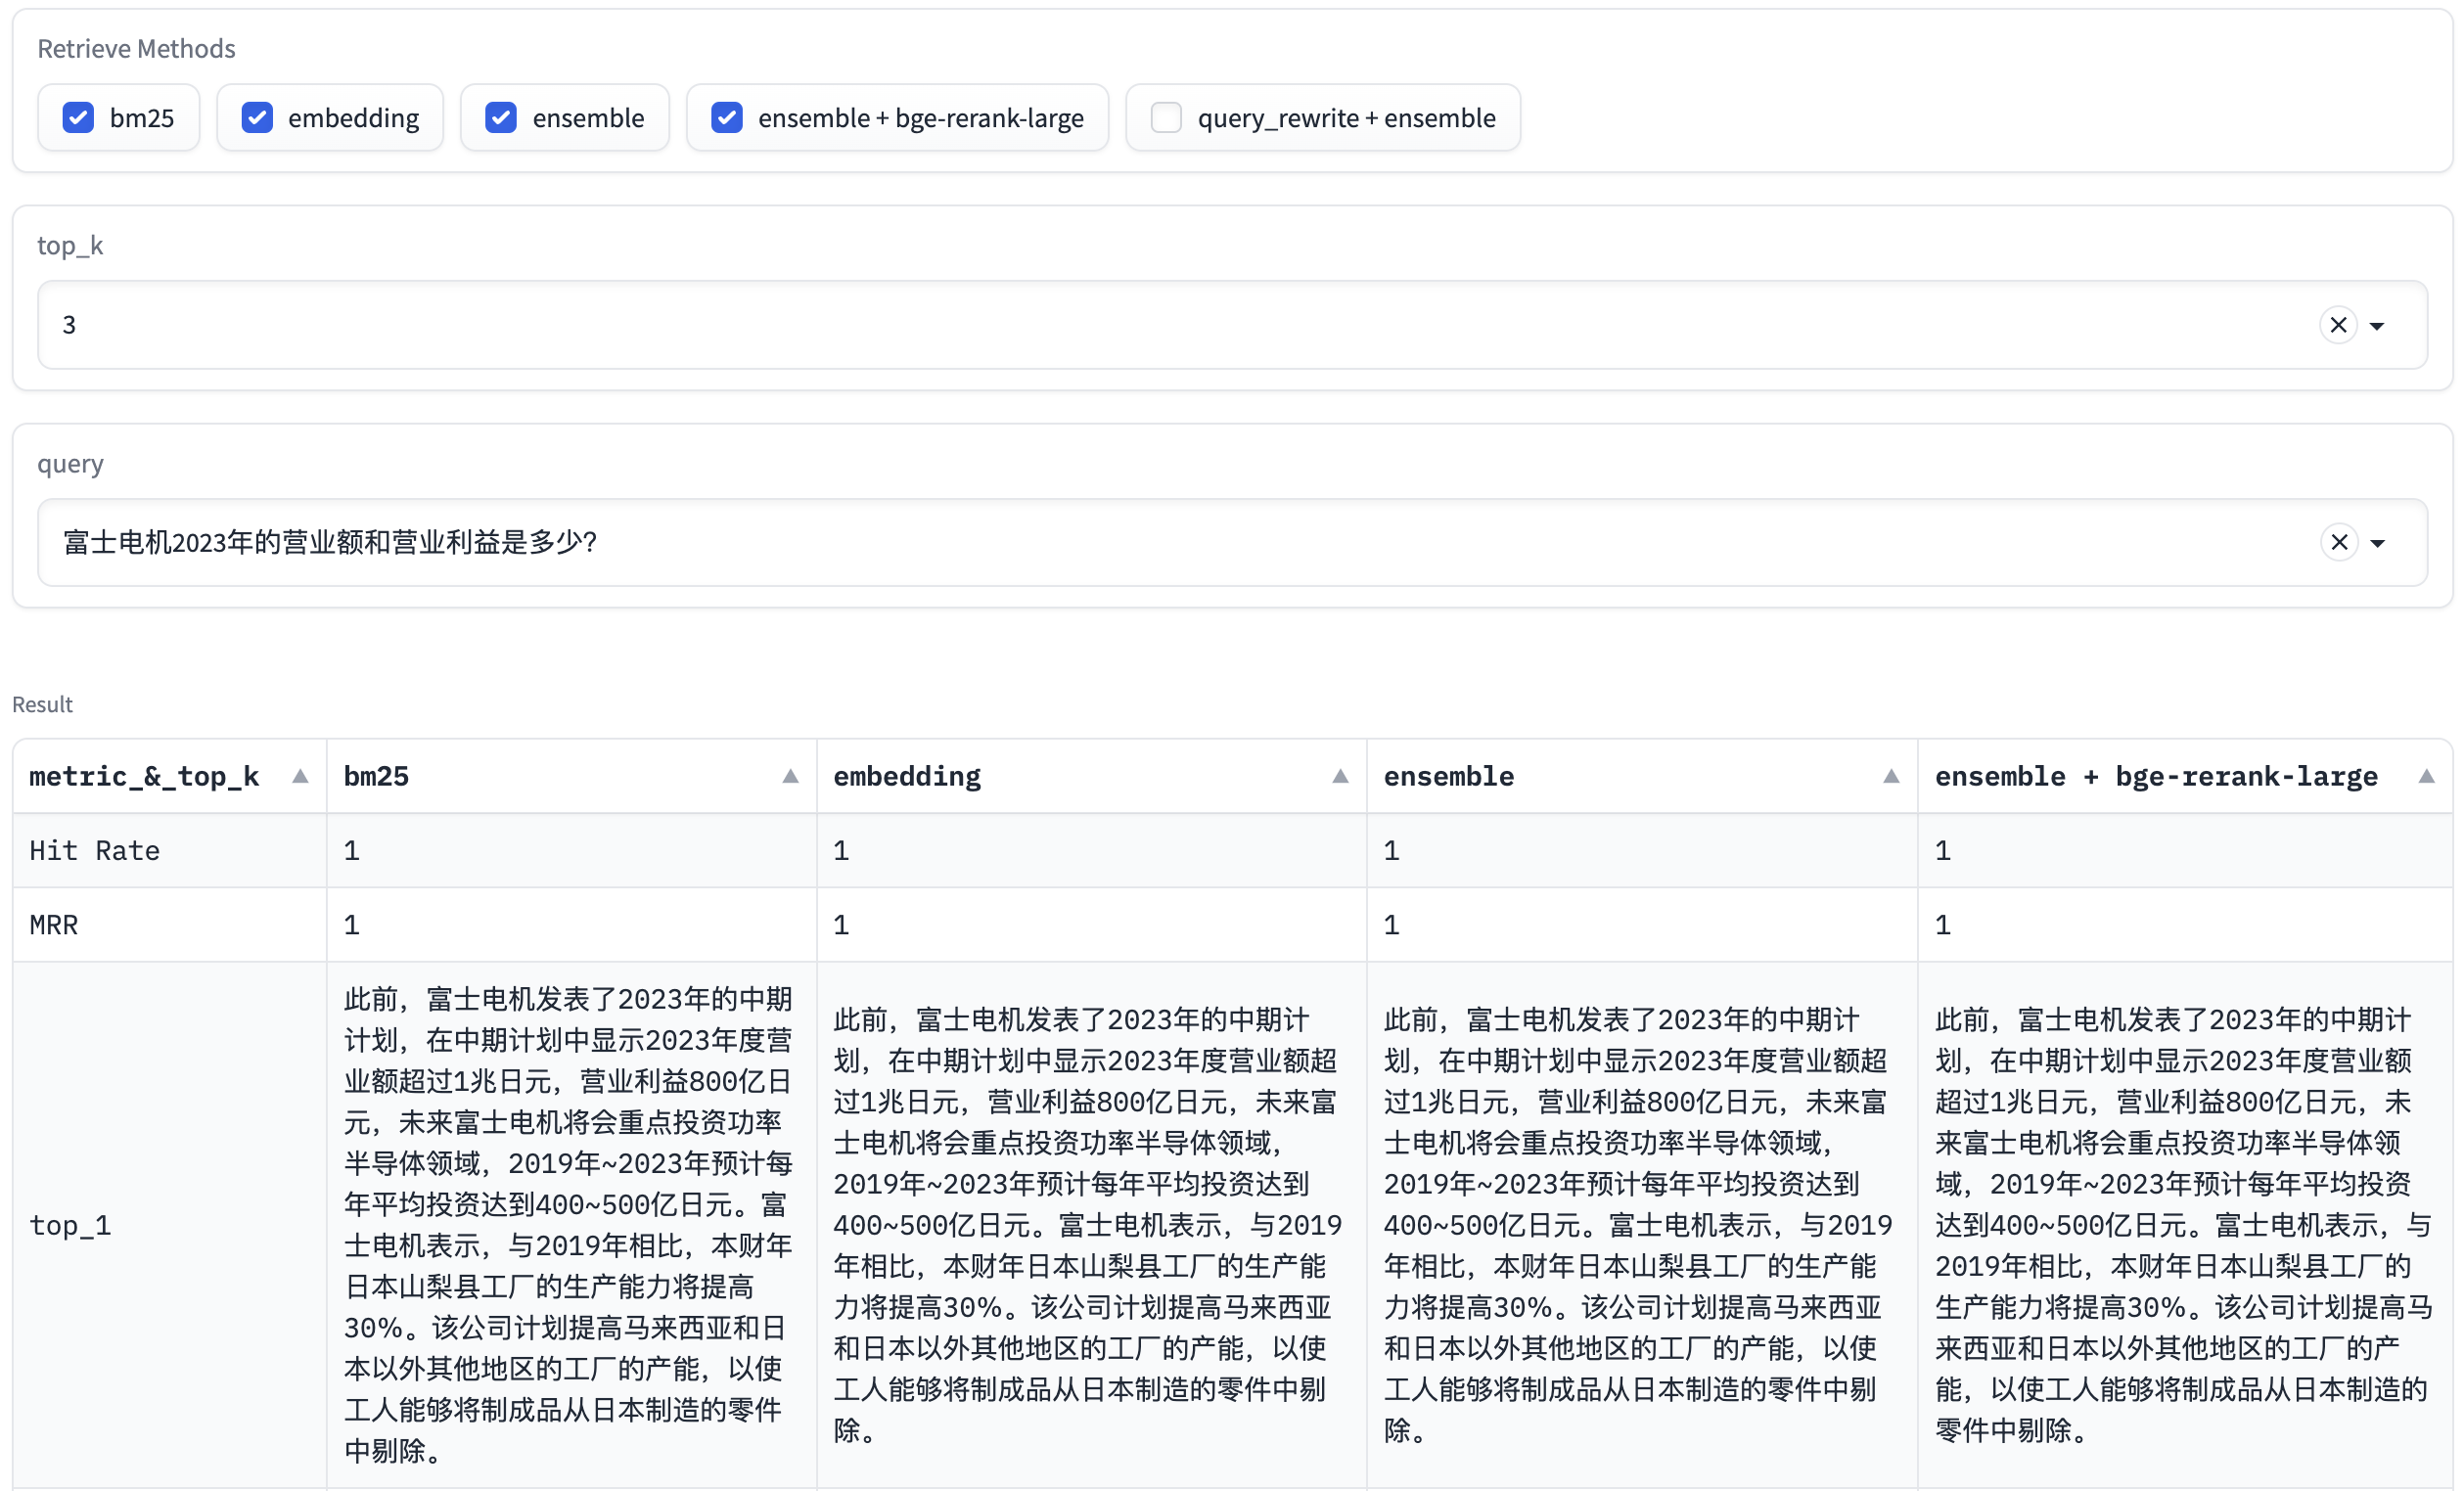
Task: Click ensemble MRR value cell
Action: [1642, 925]
